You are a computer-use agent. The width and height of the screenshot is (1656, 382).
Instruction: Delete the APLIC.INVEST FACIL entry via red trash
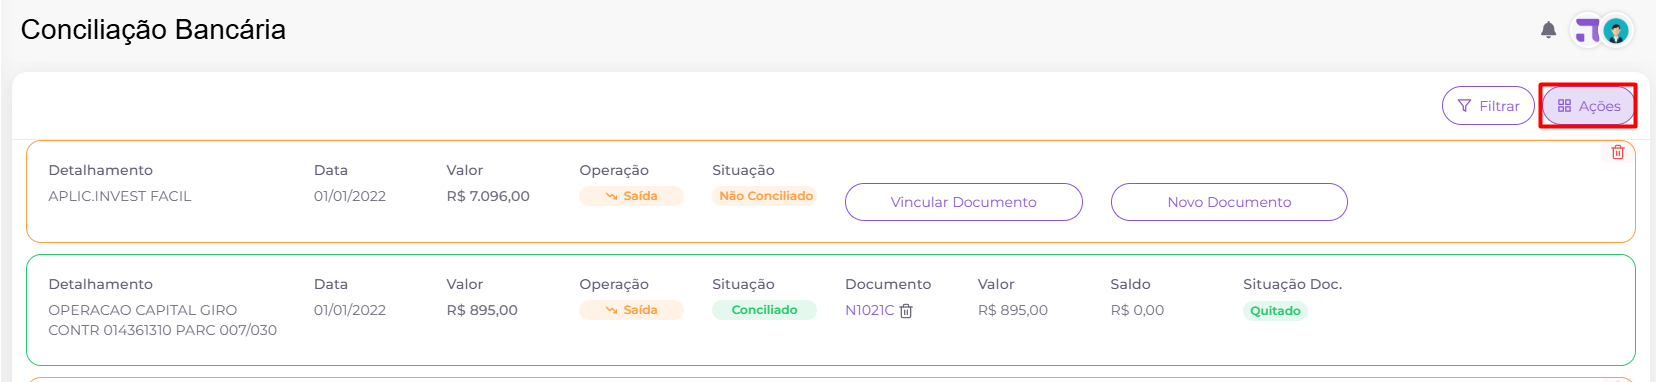click(x=1617, y=152)
